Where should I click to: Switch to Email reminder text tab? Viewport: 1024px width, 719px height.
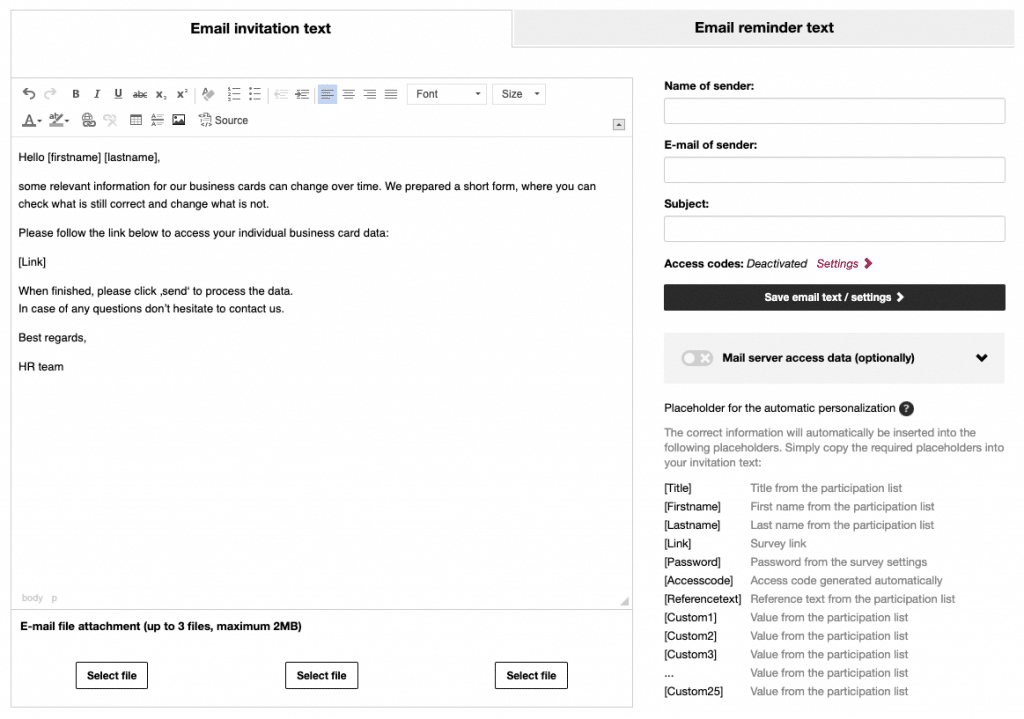763,28
